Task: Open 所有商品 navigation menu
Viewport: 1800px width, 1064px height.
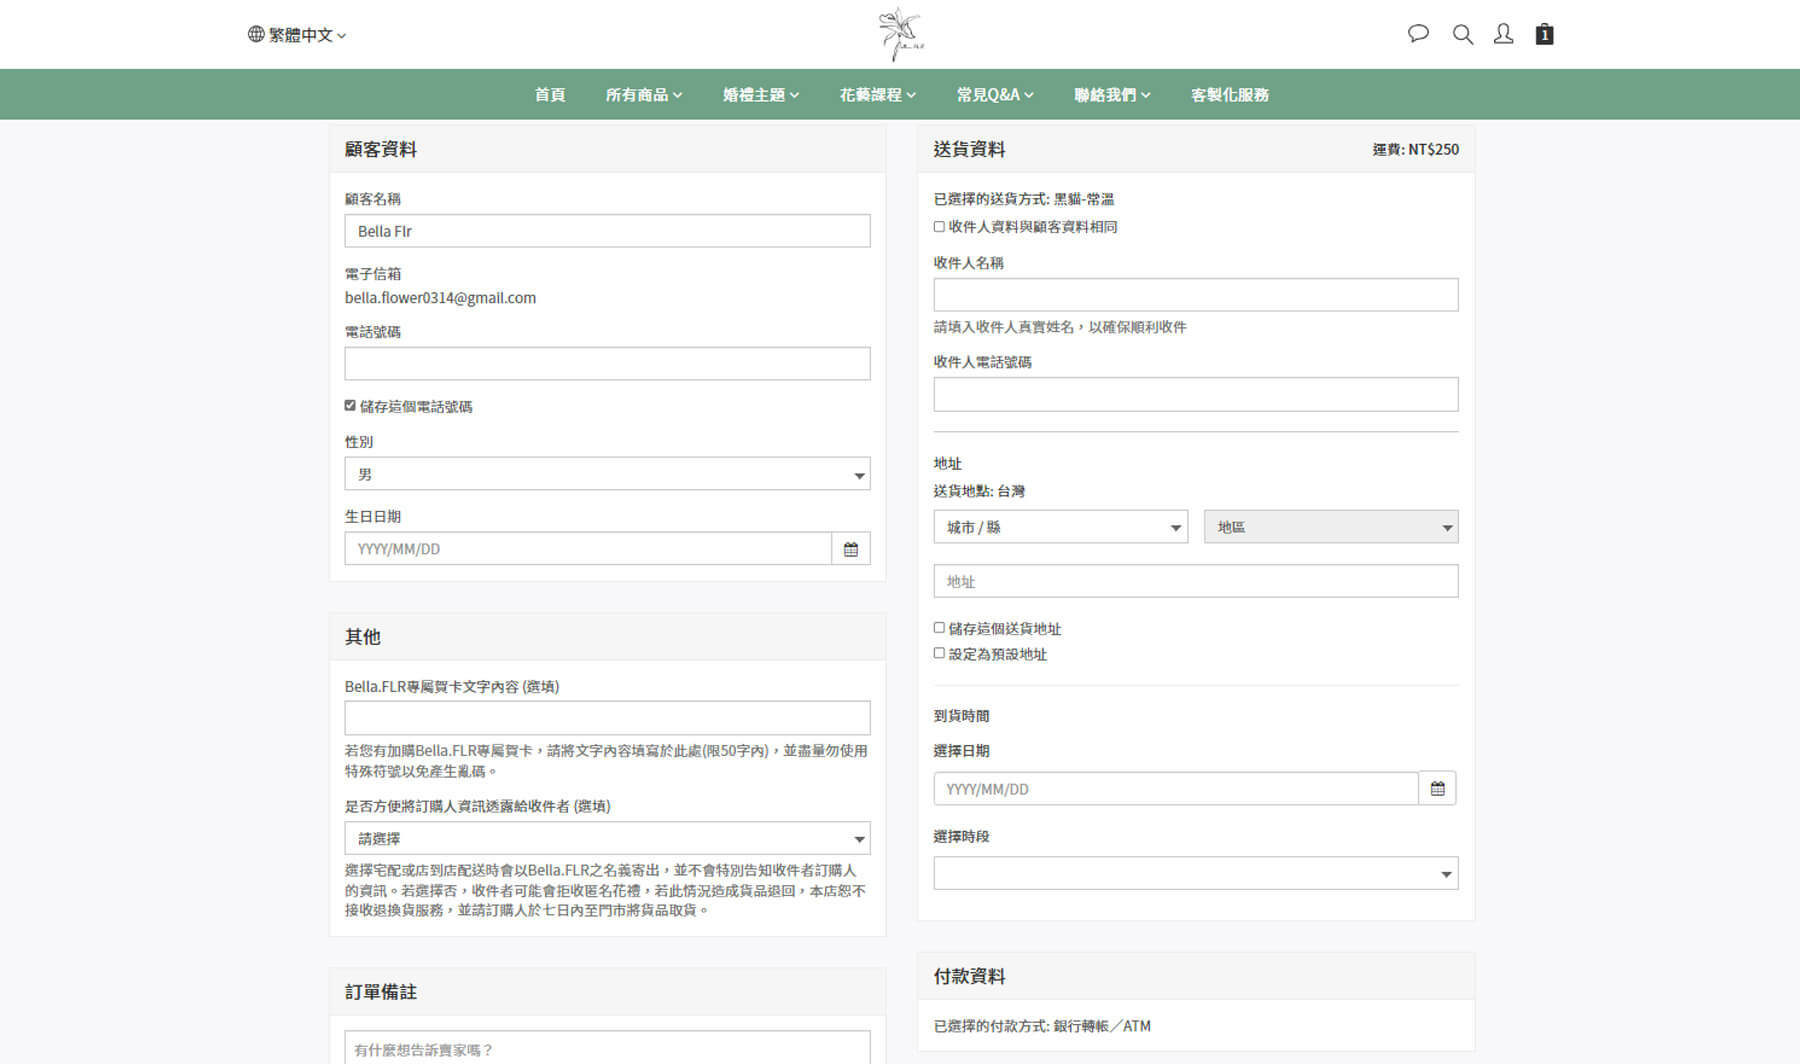Action: [643, 95]
